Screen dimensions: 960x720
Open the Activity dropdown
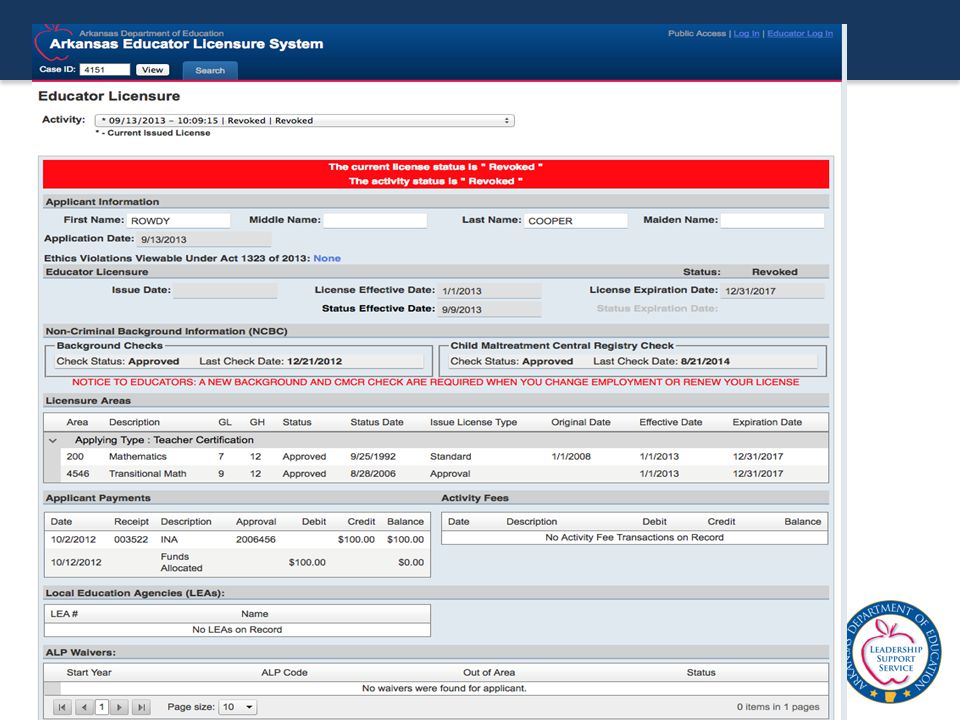(304, 121)
